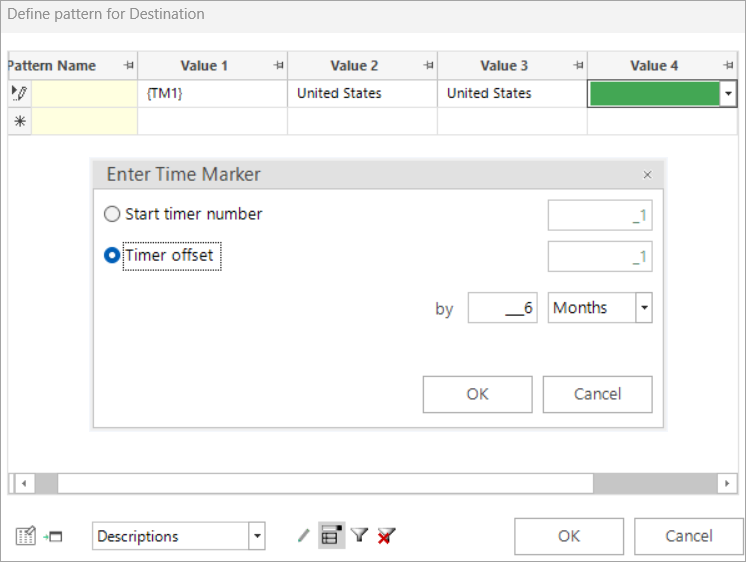The height and width of the screenshot is (562, 746).
Task: Click the Pattern Name cell of edited row
Action: [x=84, y=93]
